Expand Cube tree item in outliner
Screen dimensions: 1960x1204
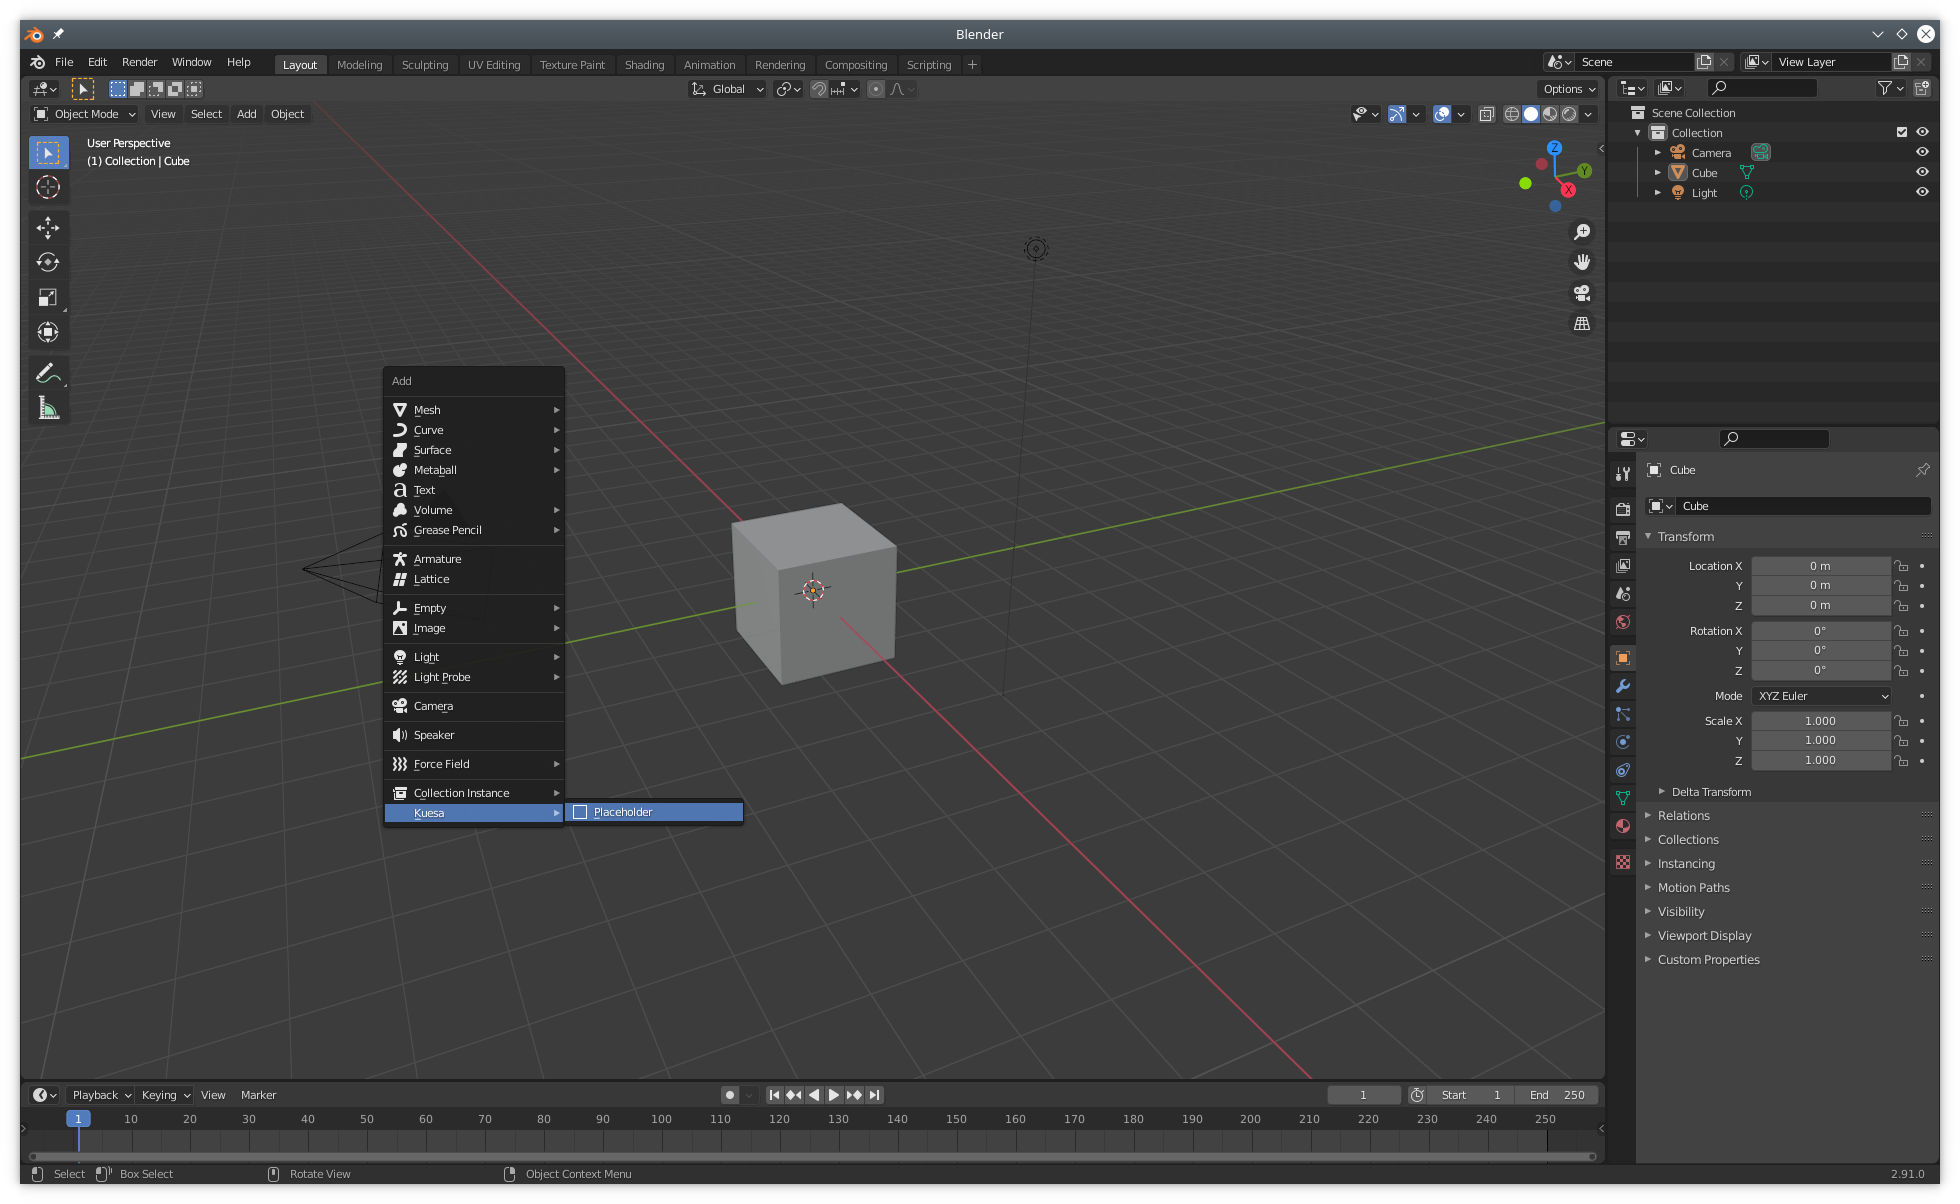pos(1657,172)
